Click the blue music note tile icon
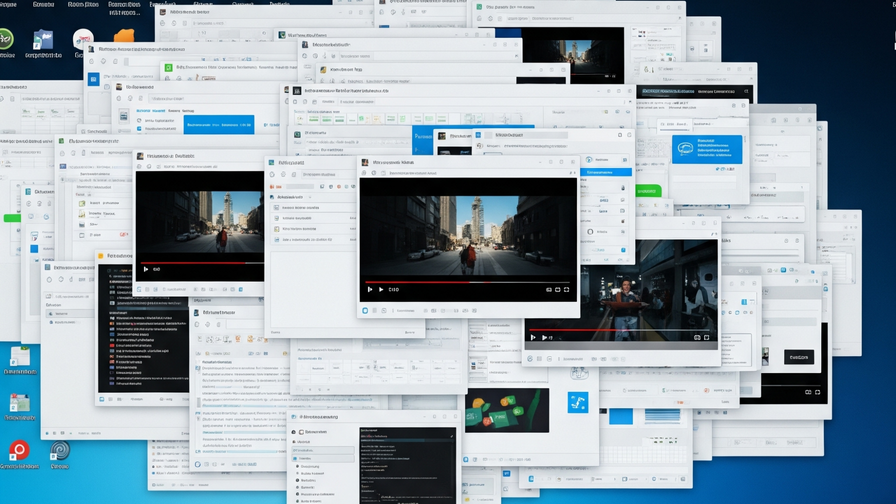Screen dimensions: 896x504 click(578, 402)
